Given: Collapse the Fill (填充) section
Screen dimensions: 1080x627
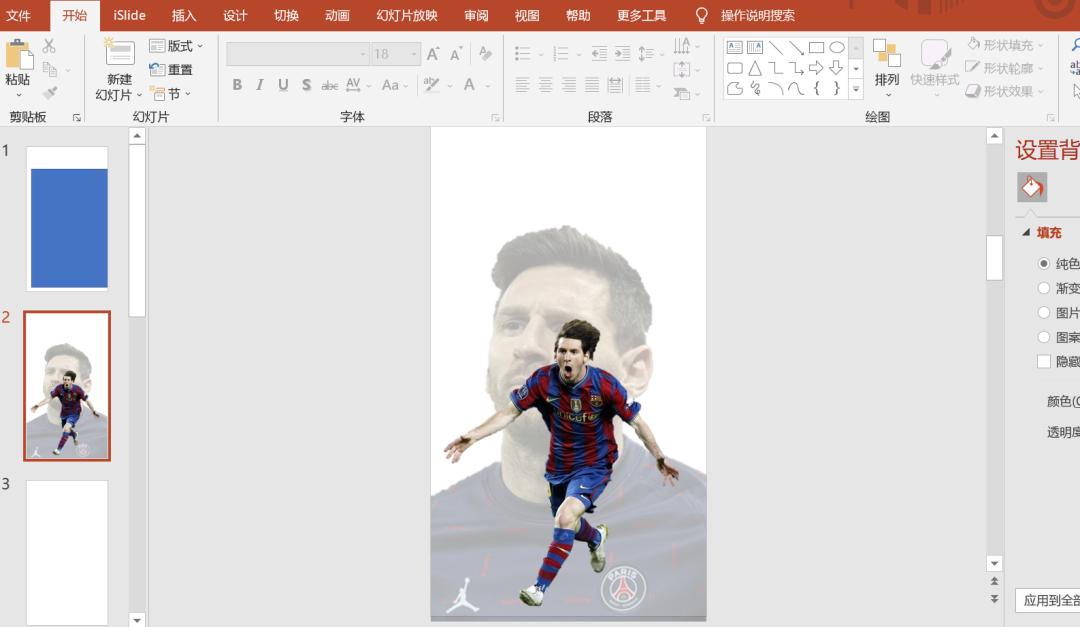Looking at the screenshot, I should click(x=1025, y=233).
